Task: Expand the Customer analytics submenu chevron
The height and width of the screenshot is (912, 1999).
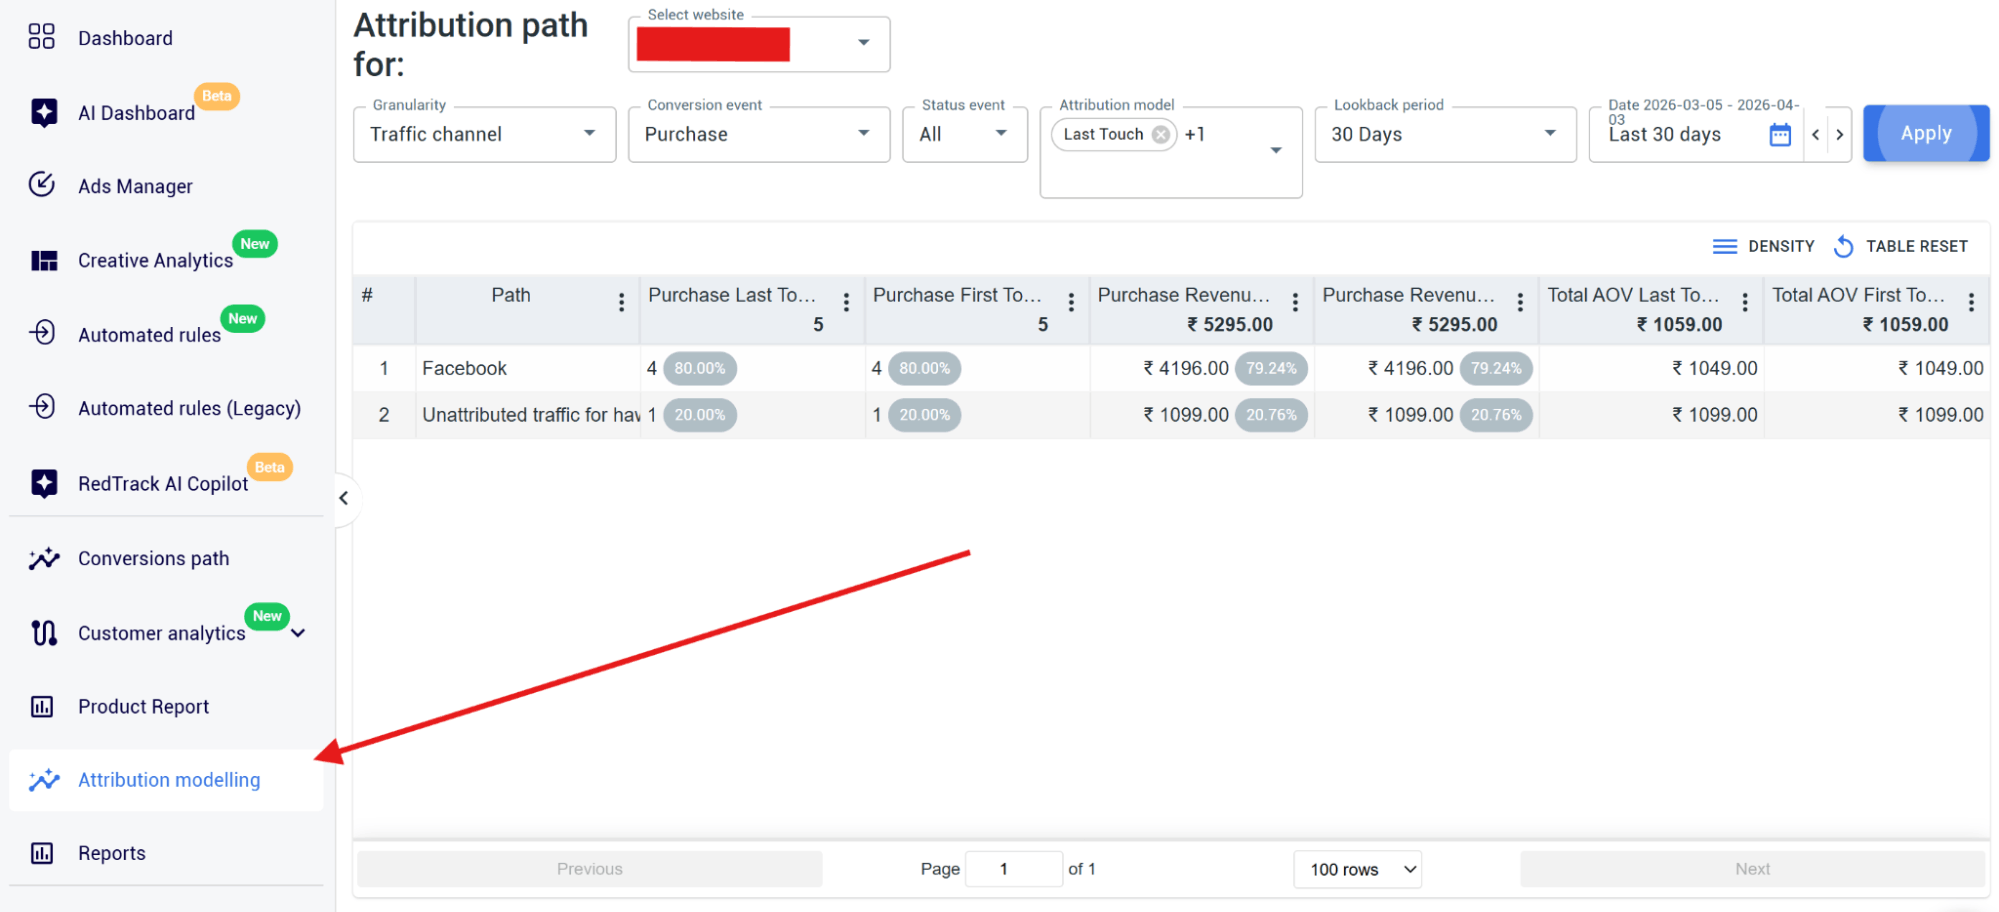Action: point(298,633)
